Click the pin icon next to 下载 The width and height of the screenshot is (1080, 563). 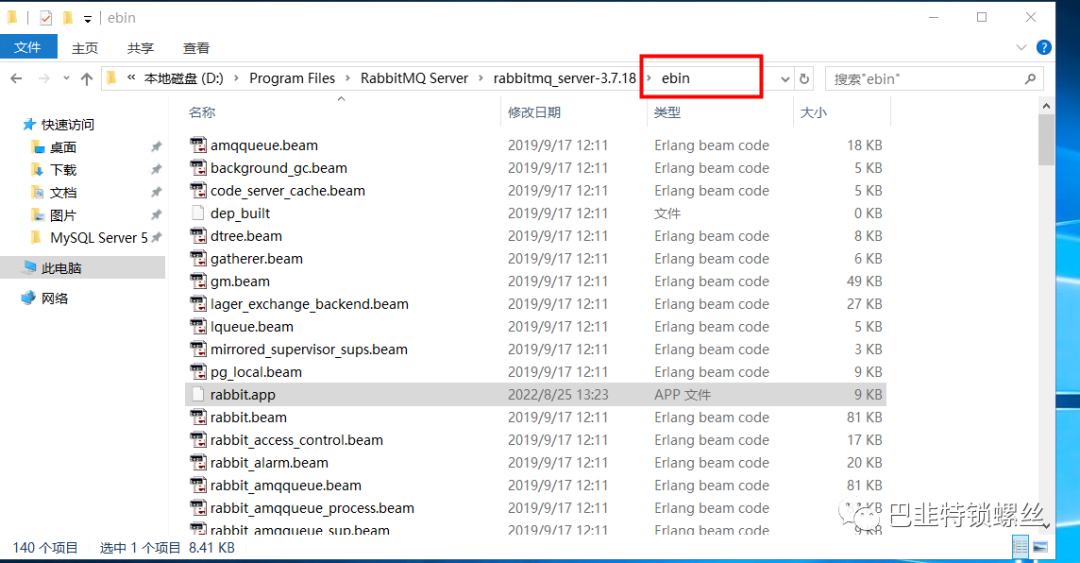click(x=156, y=170)
